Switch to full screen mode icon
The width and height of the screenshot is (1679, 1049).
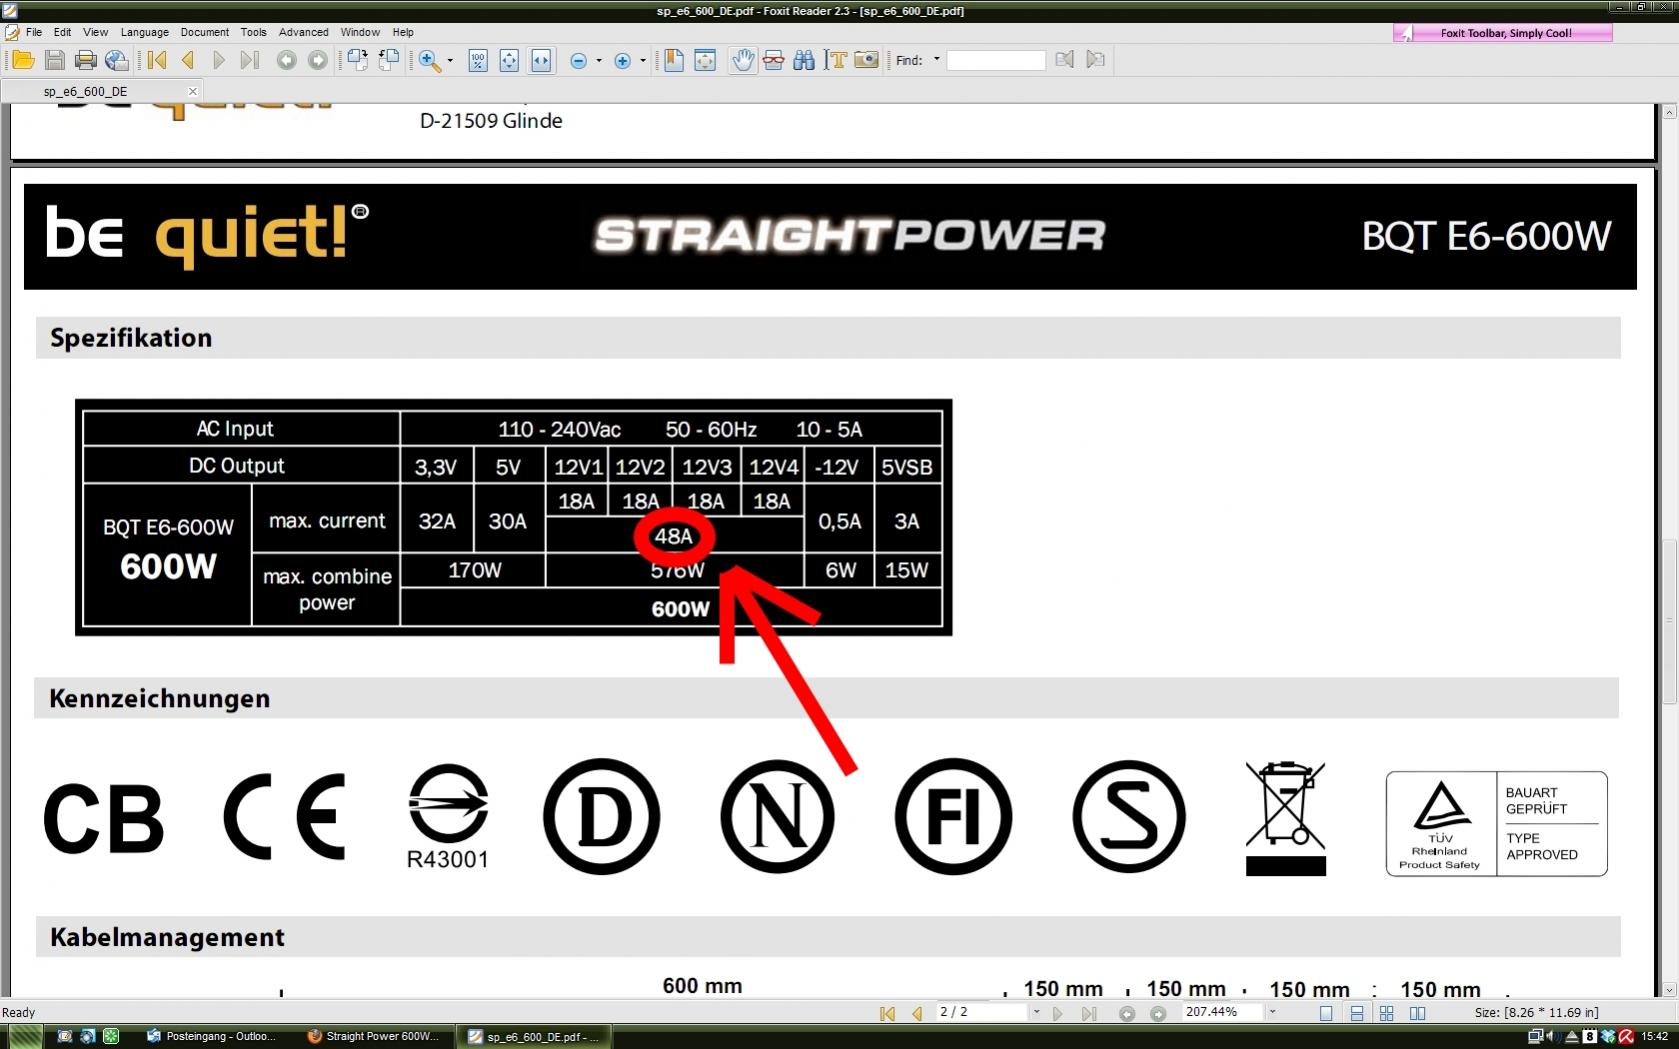(705, 61)
